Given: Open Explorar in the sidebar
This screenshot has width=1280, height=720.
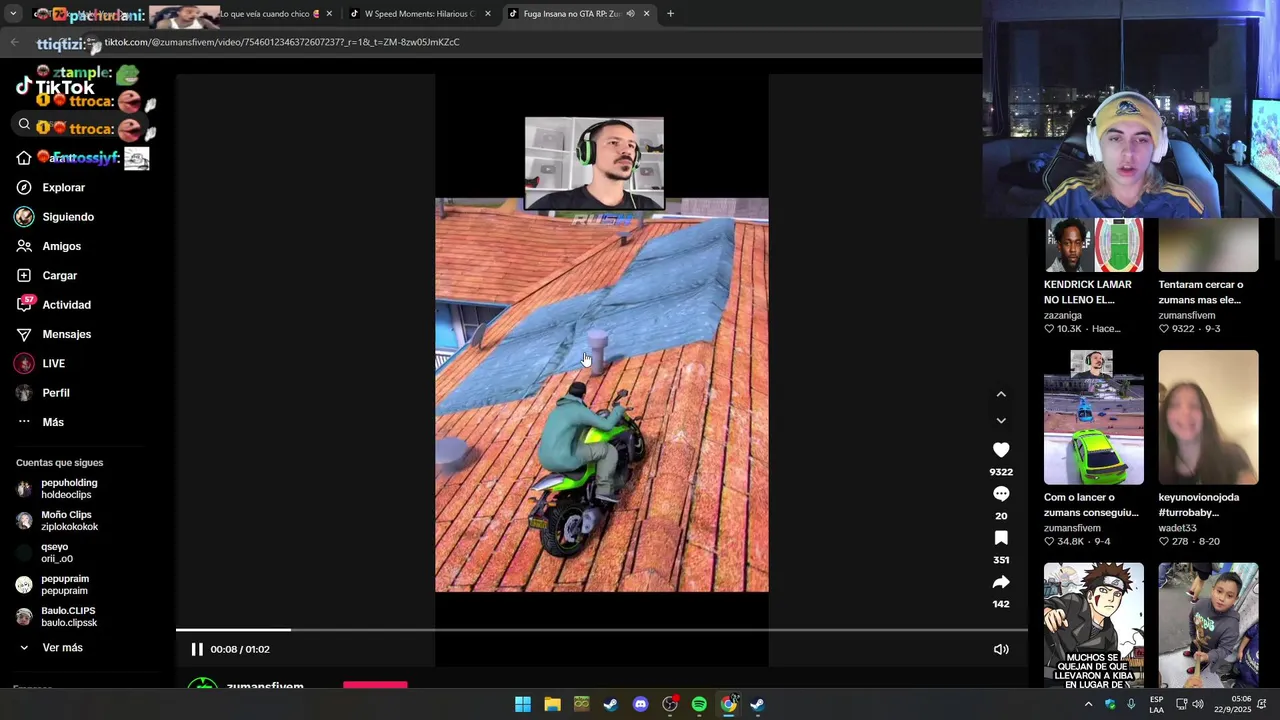Looking at the screenshot, I should [63, 188].
